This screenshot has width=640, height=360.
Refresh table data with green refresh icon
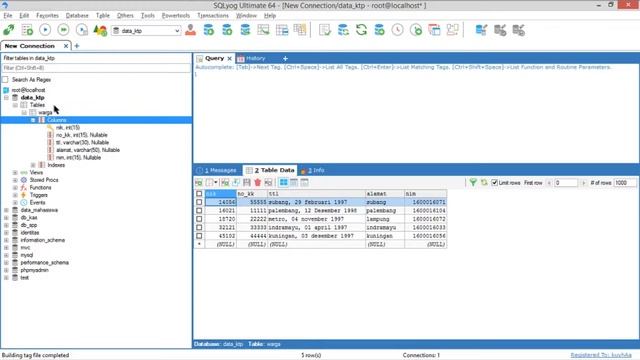coord(484,182)
